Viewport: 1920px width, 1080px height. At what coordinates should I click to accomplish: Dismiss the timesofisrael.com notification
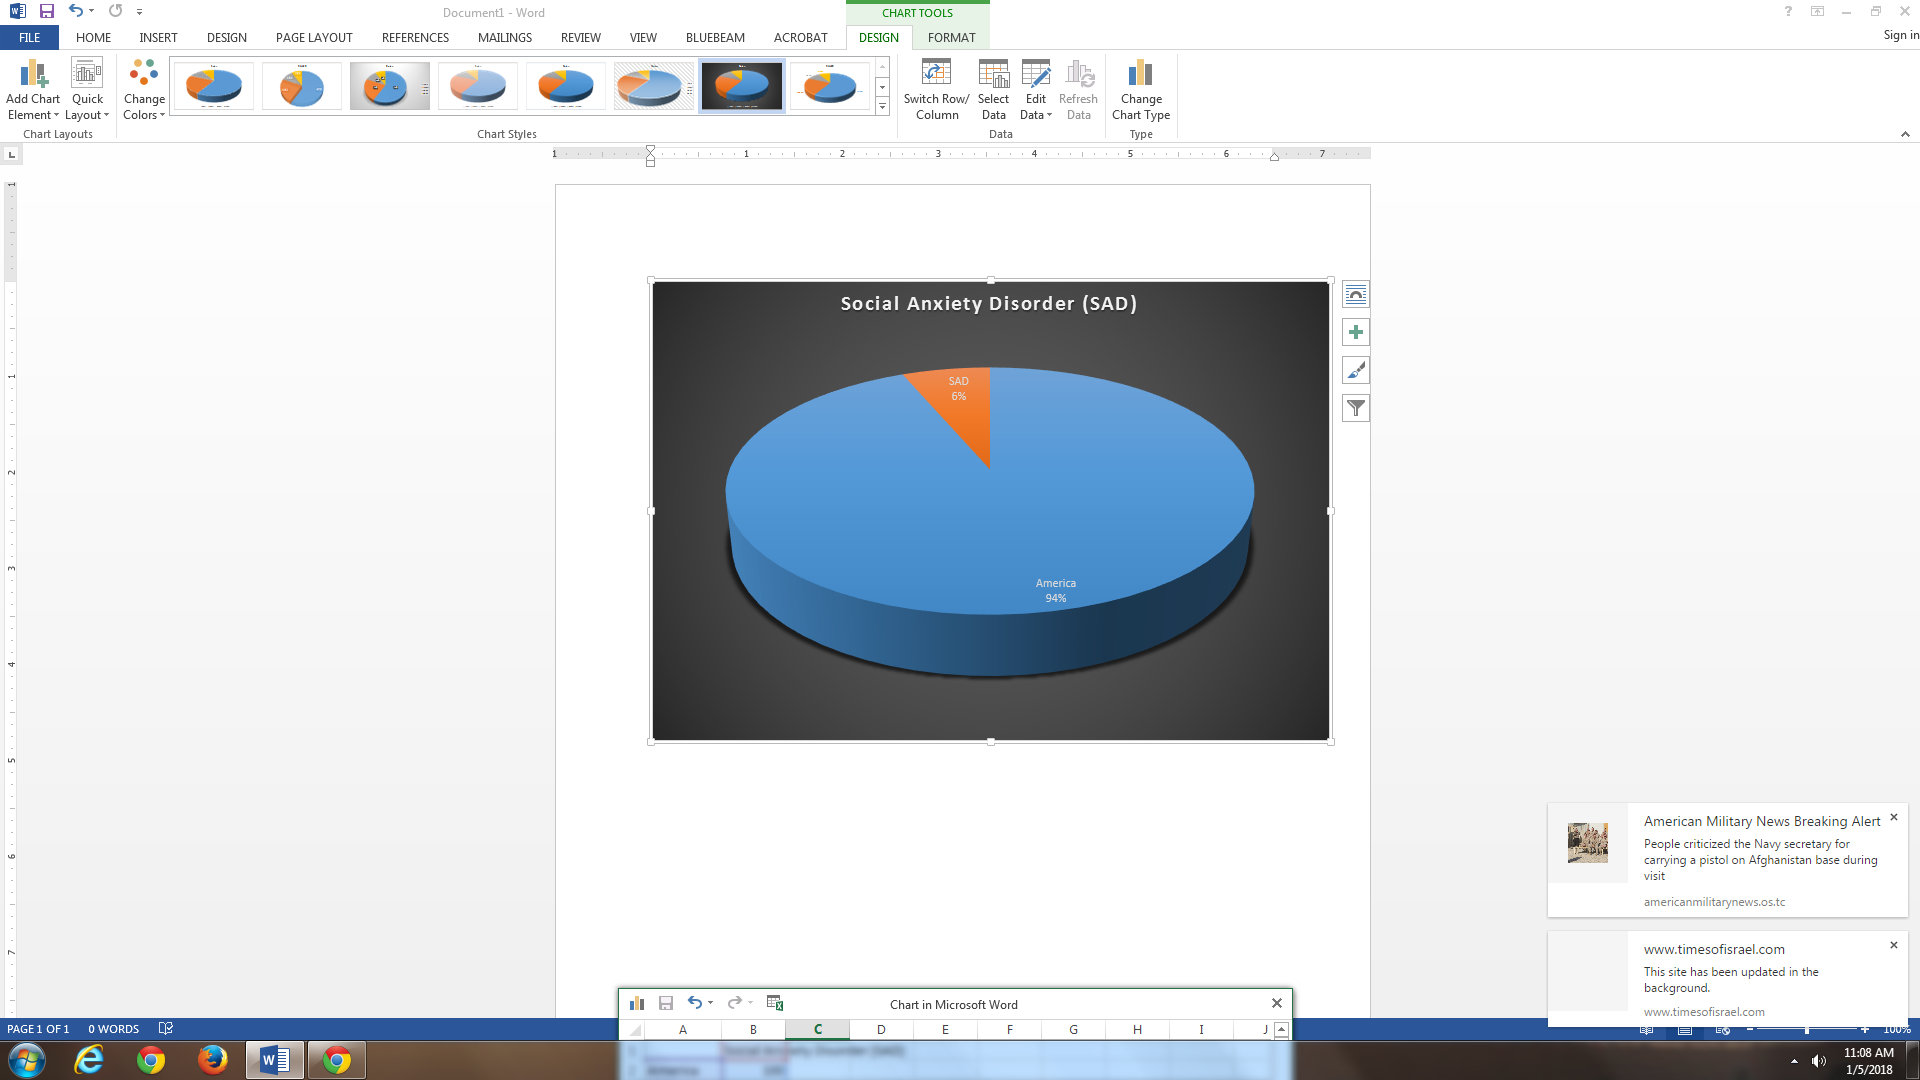[1893, 945]
